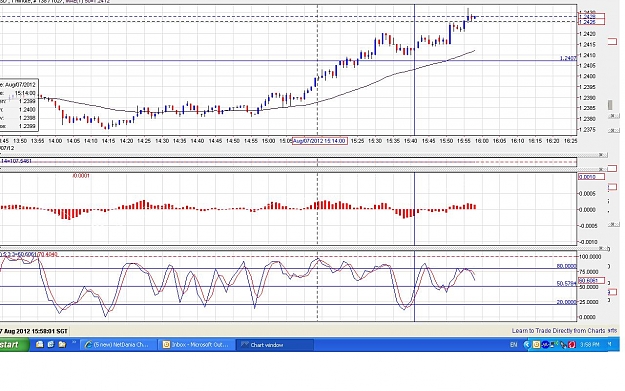Click the 16:00 time axis label
Viewport: 625px width, 391px height.
(482, 141)
